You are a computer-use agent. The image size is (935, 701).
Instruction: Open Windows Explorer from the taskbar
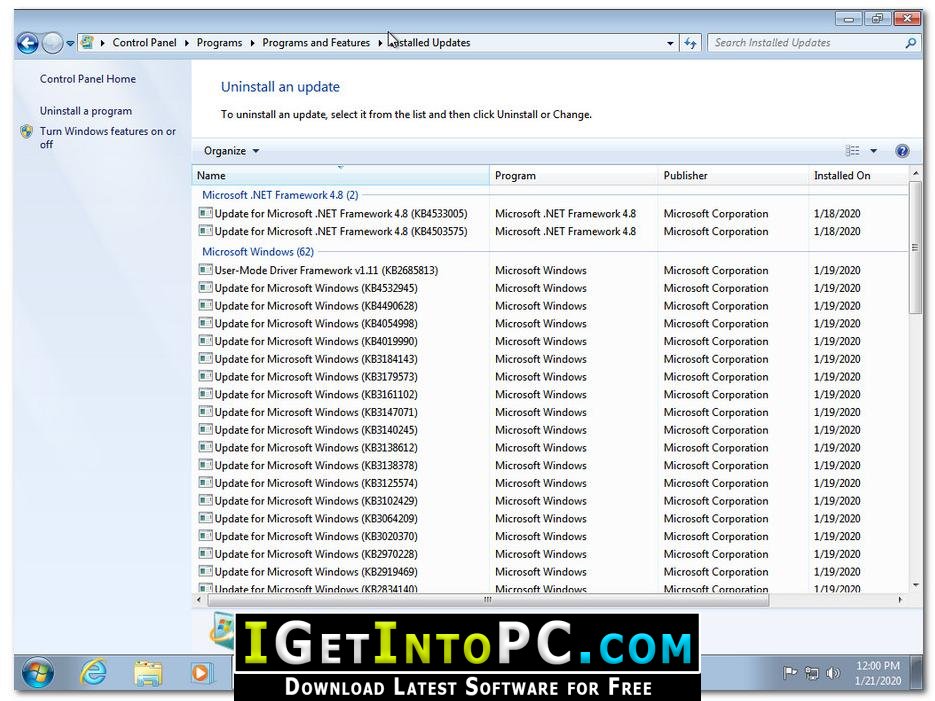(x=147, y=674)
